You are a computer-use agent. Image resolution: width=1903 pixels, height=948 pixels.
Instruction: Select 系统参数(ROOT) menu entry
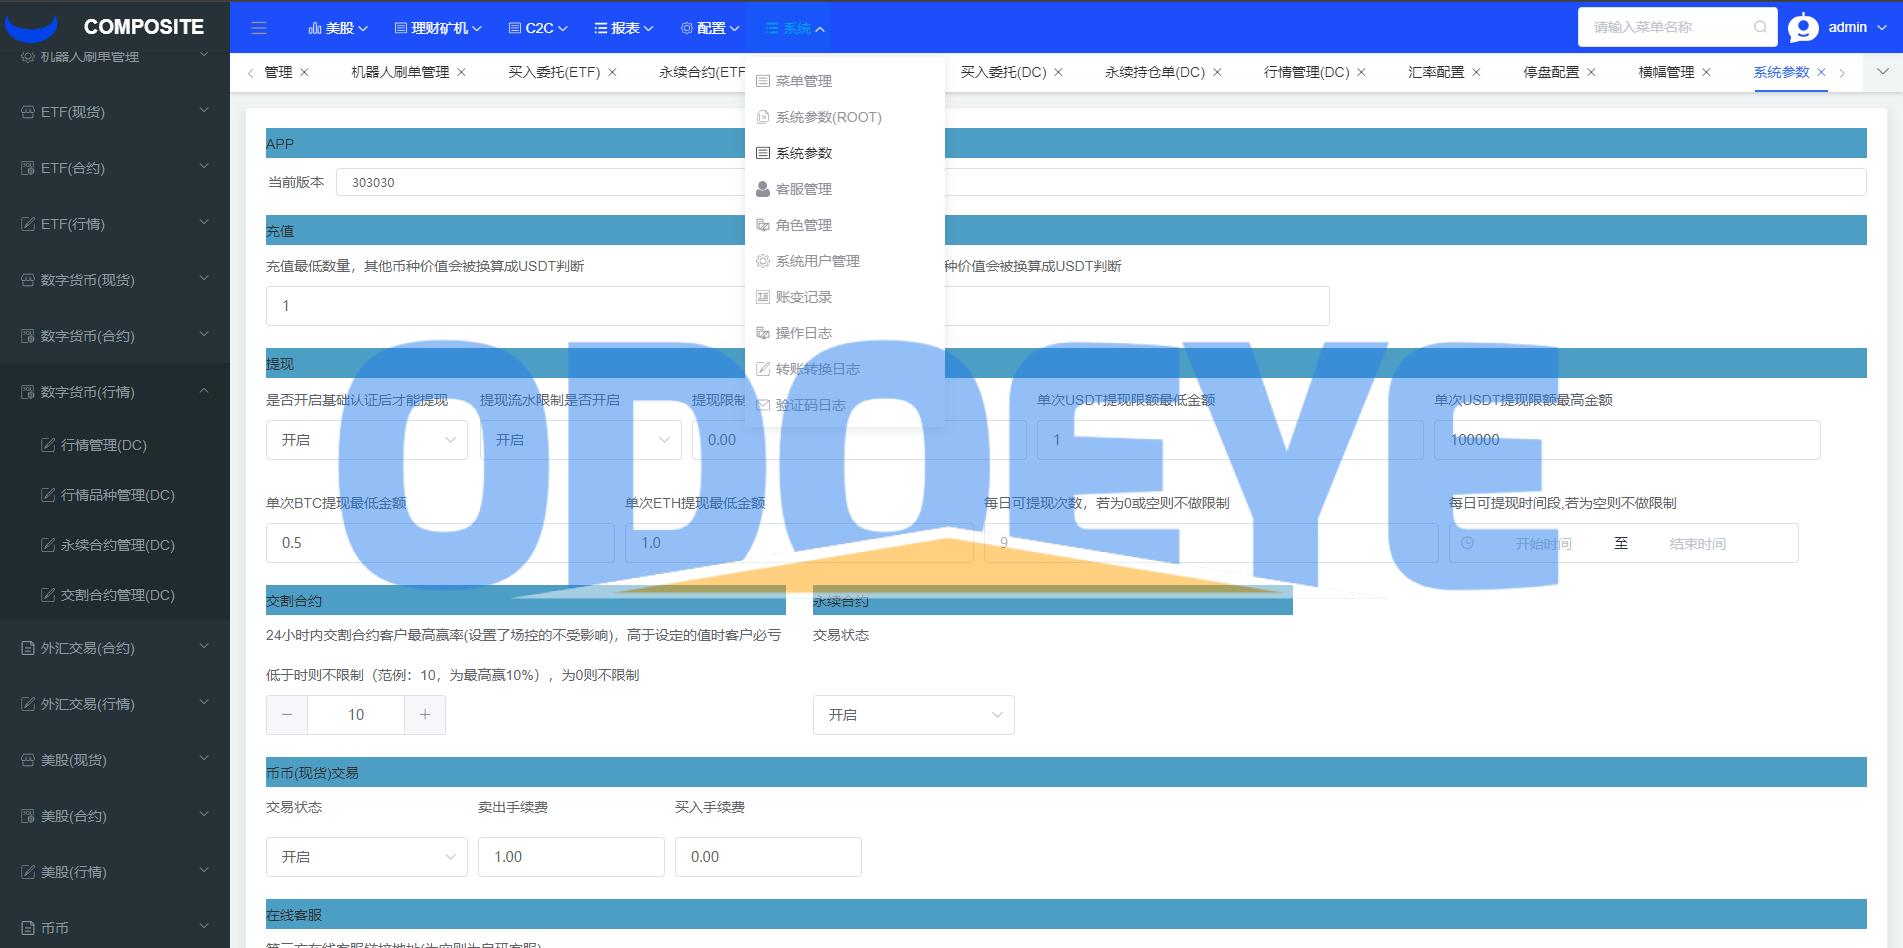point(845,117)
